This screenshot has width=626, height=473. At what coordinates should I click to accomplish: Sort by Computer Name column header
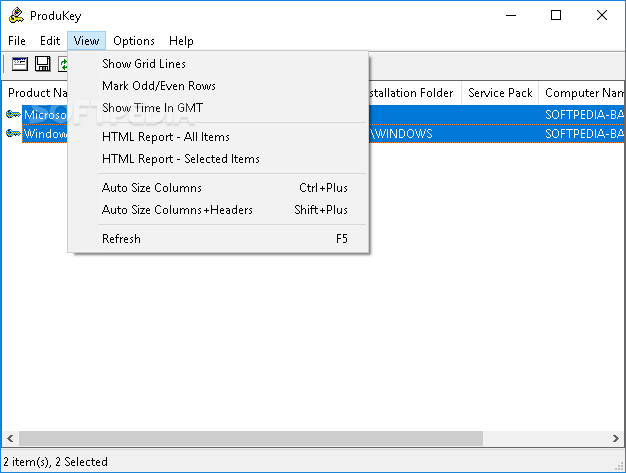pos(582,93)
